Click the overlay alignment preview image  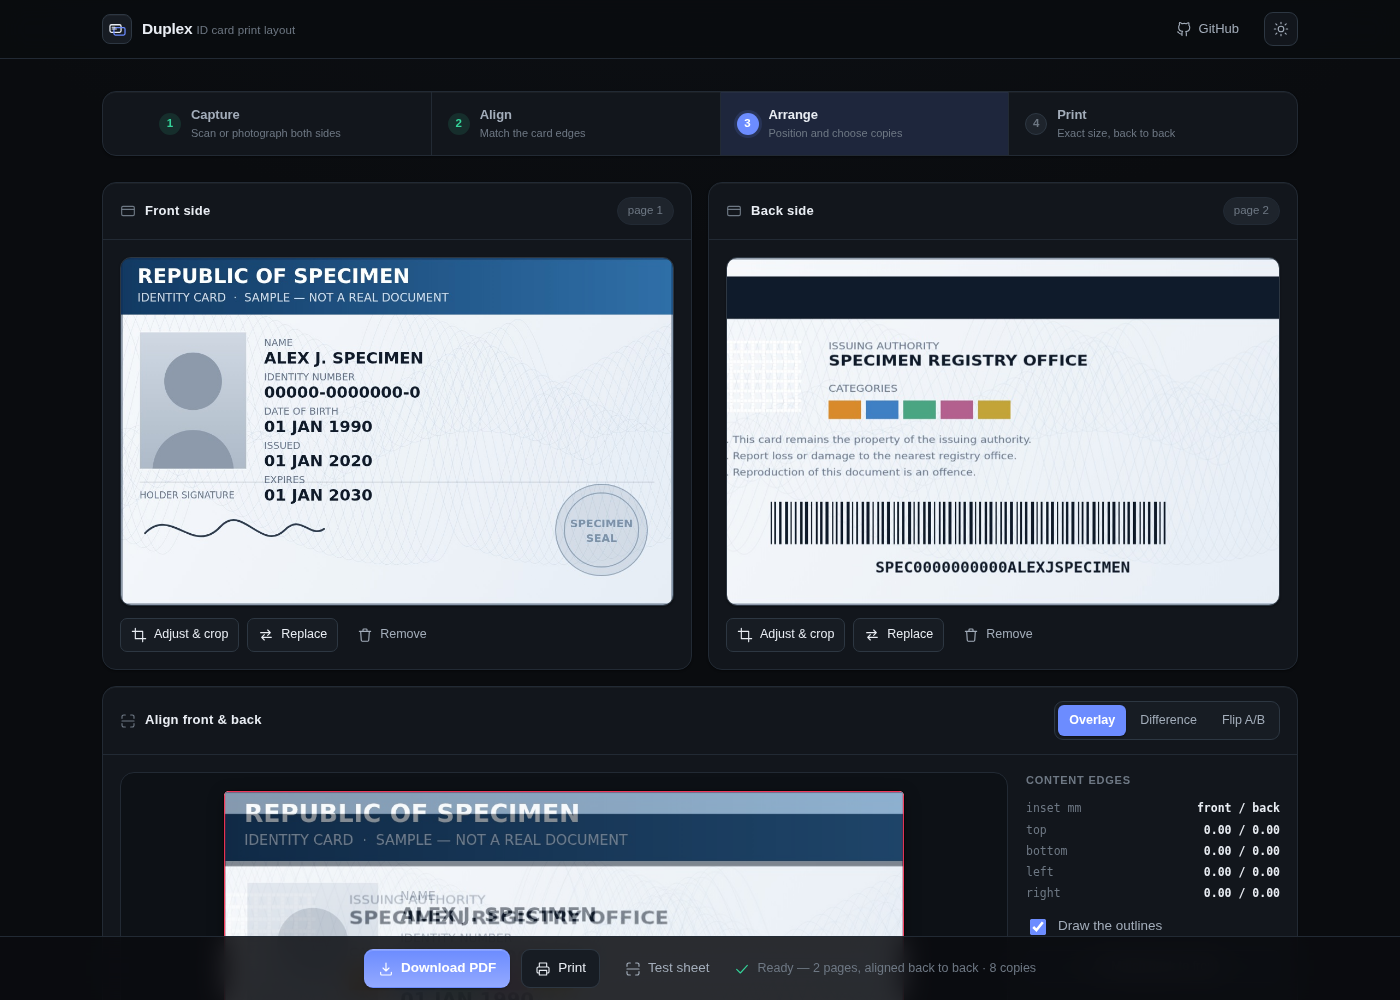[564, 864]
